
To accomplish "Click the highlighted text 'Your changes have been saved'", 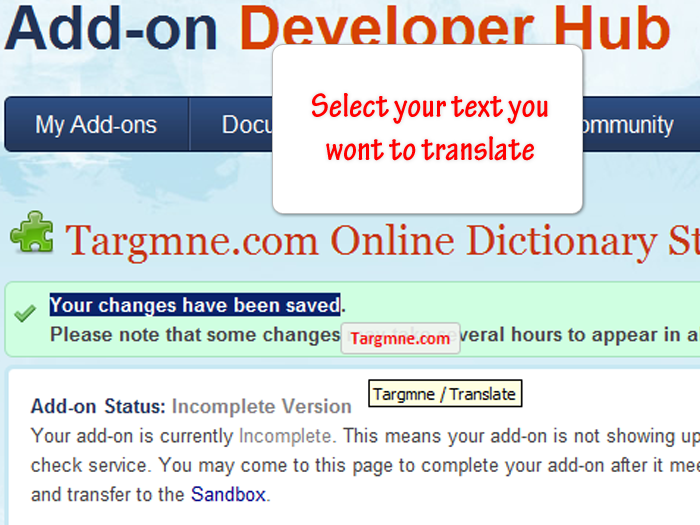I will [195, 305].
